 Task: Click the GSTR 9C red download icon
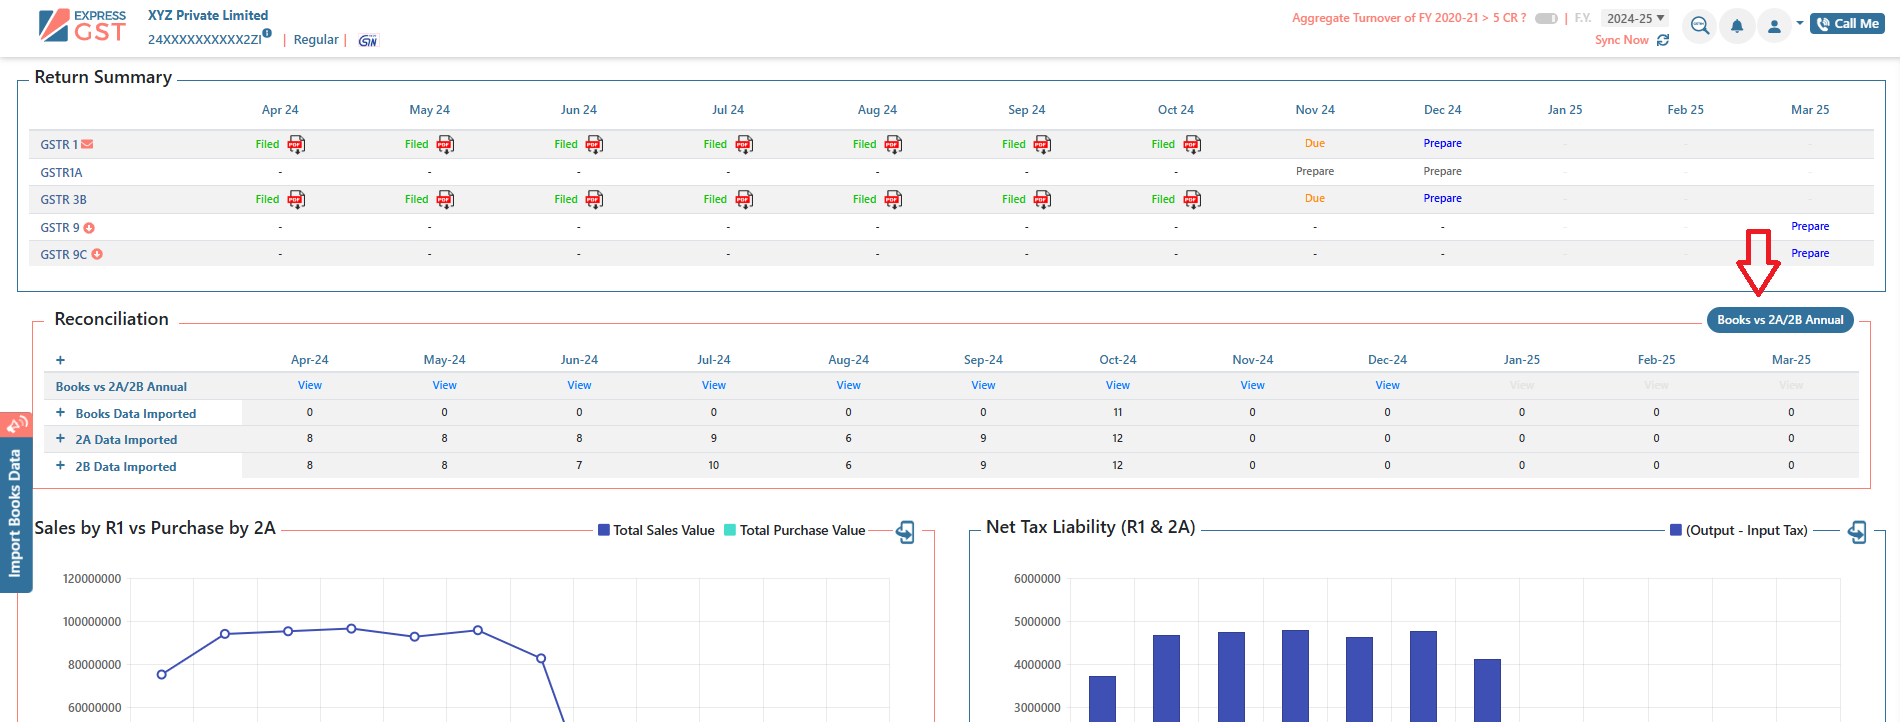(x=97, y=254)
